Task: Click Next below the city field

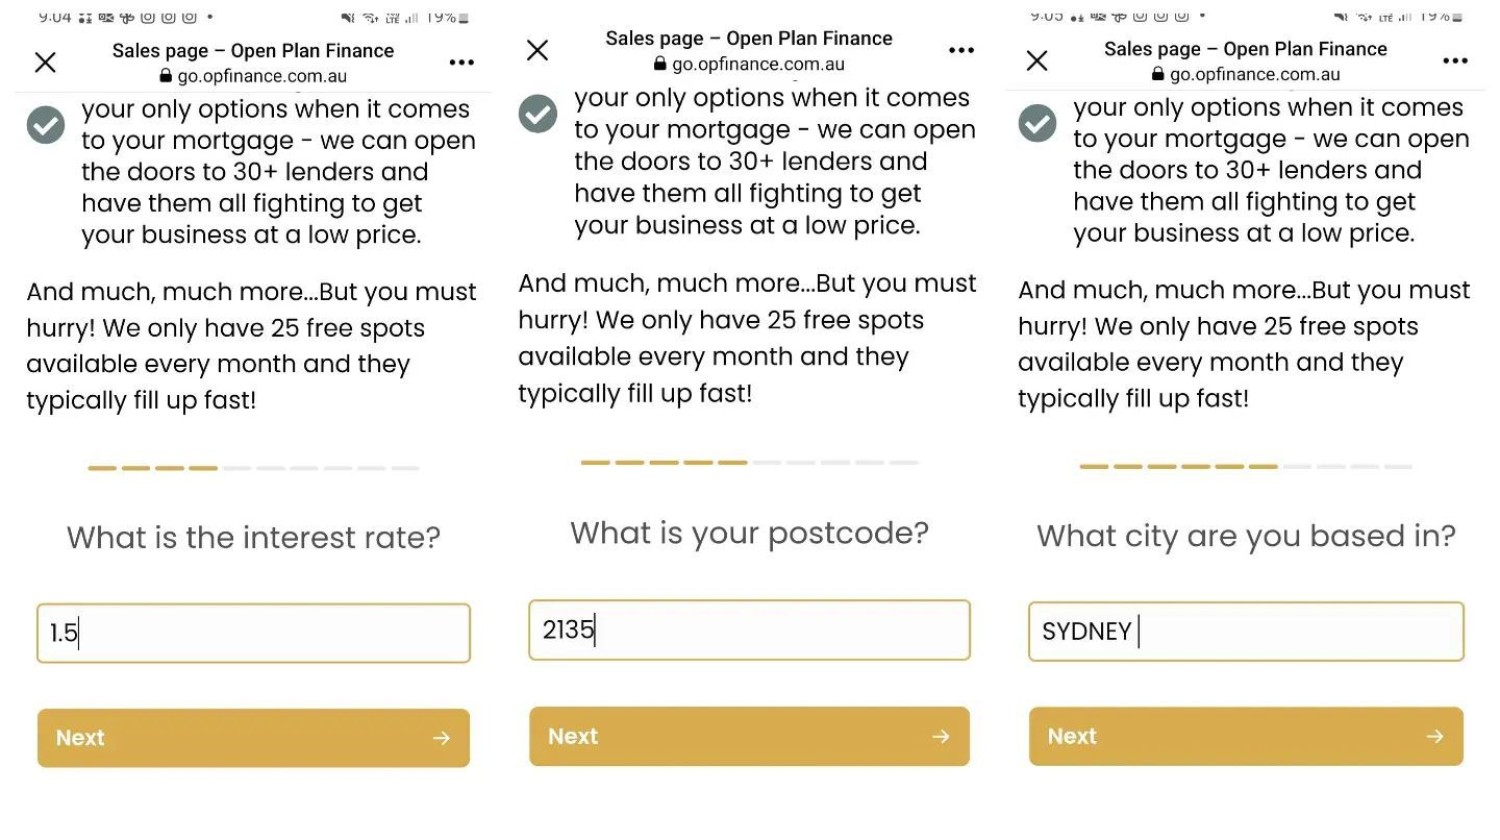Action: pos(1246,736)
